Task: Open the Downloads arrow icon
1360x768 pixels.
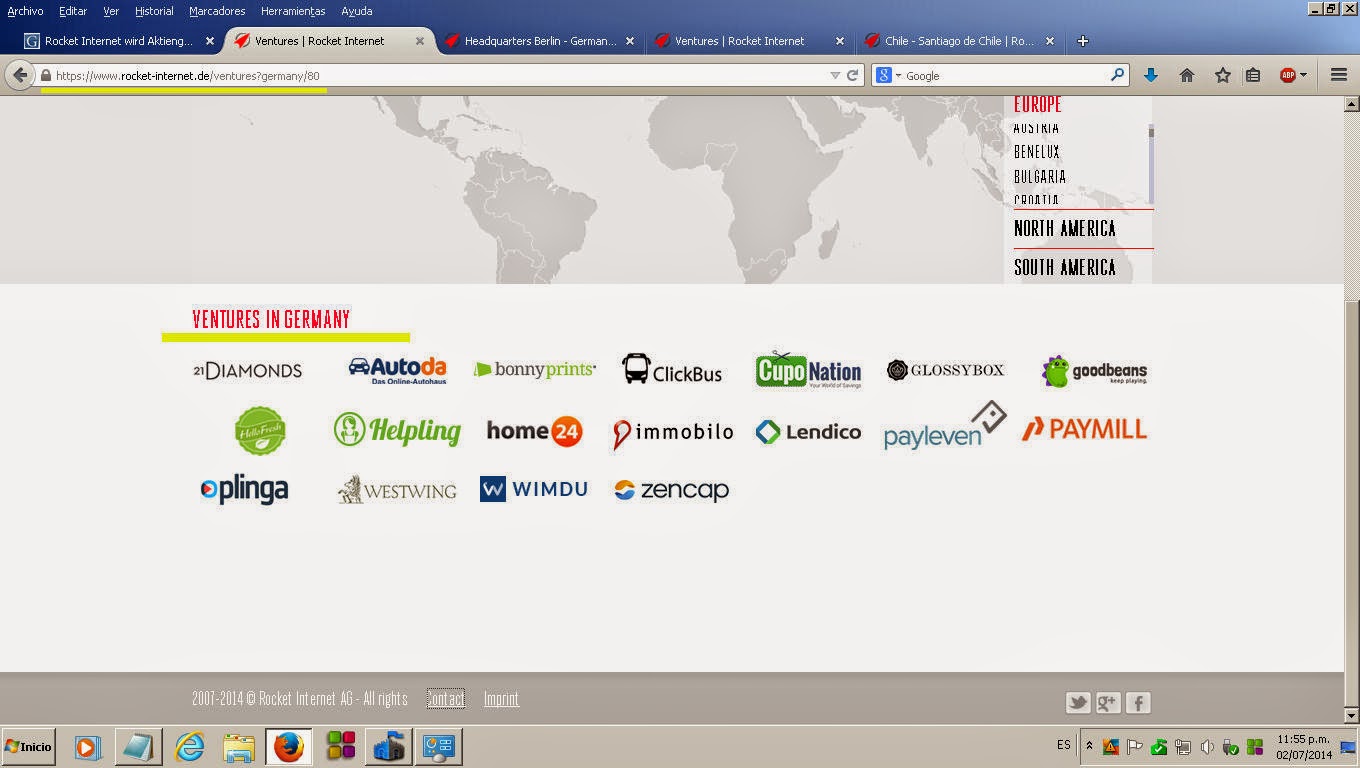Action: [x=1151, y=75]
